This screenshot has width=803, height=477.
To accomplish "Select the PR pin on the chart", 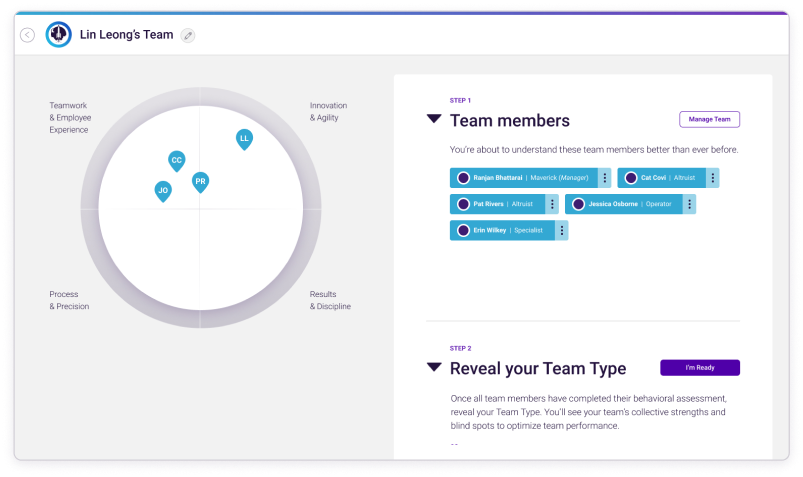I will pos(200,182).
